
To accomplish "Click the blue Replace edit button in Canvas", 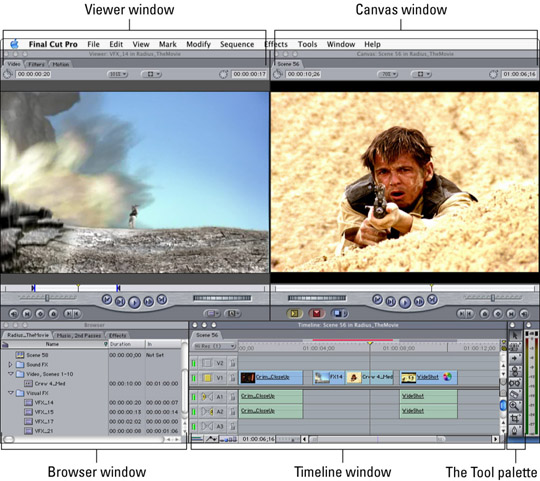I will click(x=339, y=313).
